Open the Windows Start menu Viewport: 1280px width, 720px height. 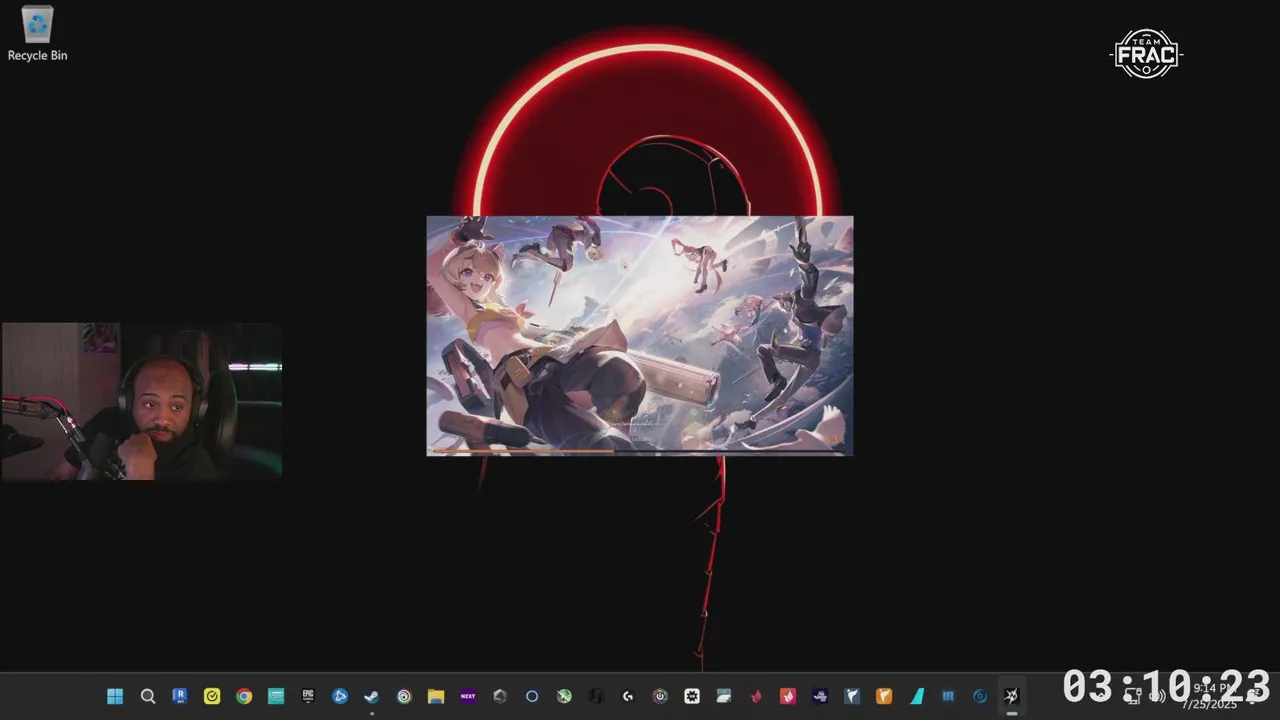click(x=115, y=696)
